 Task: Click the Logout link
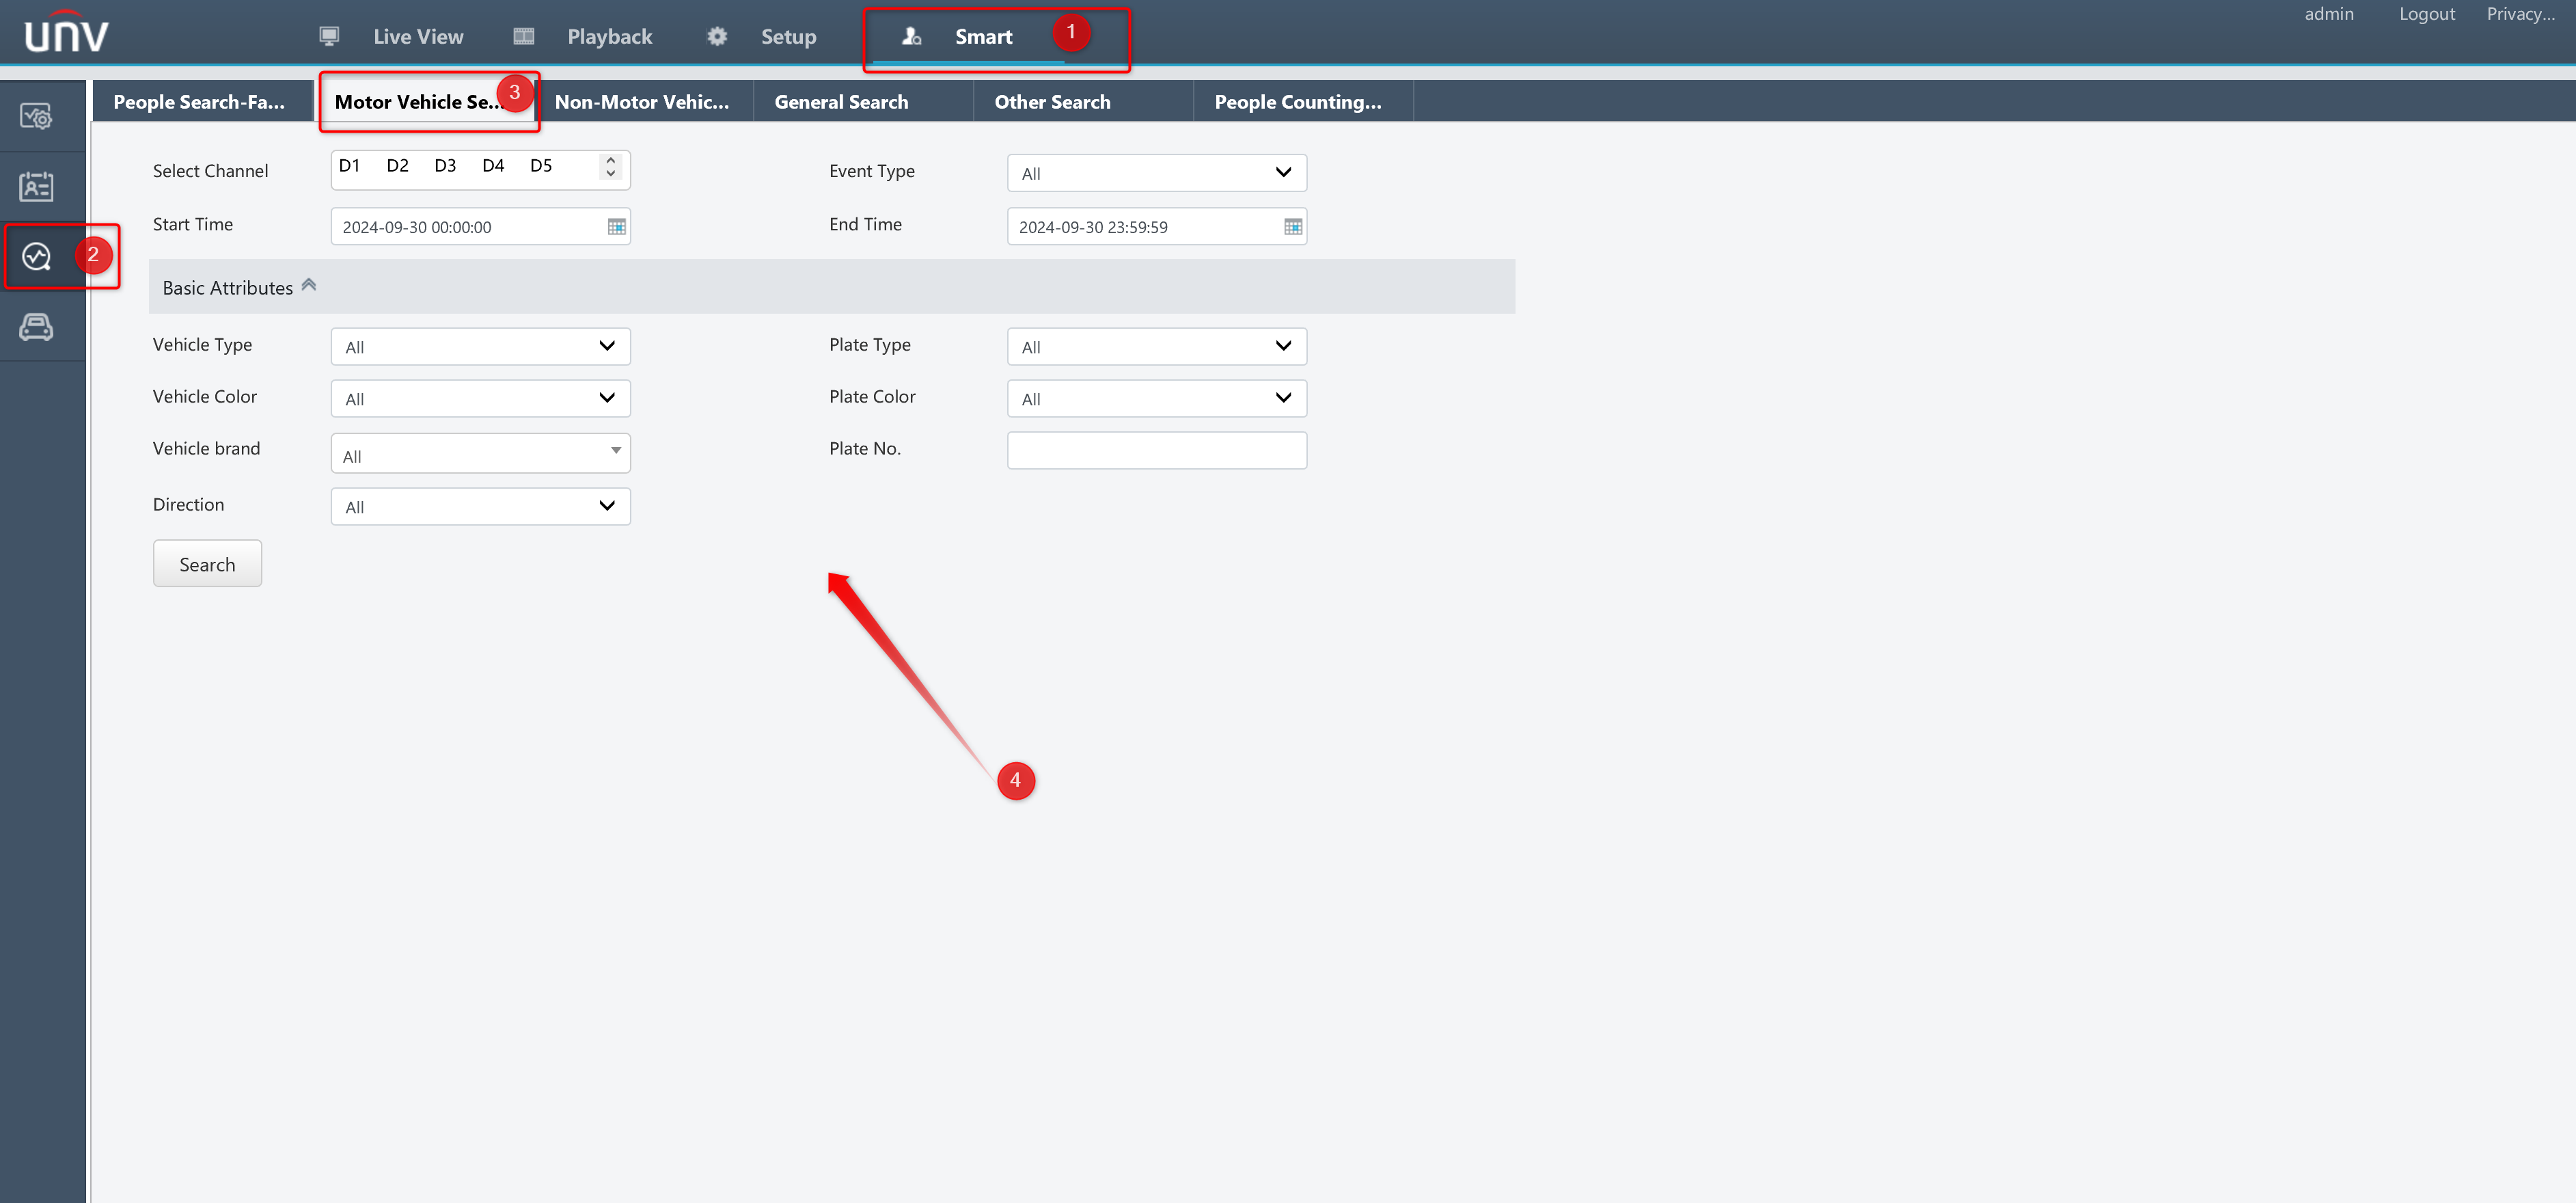[2426, 14]
